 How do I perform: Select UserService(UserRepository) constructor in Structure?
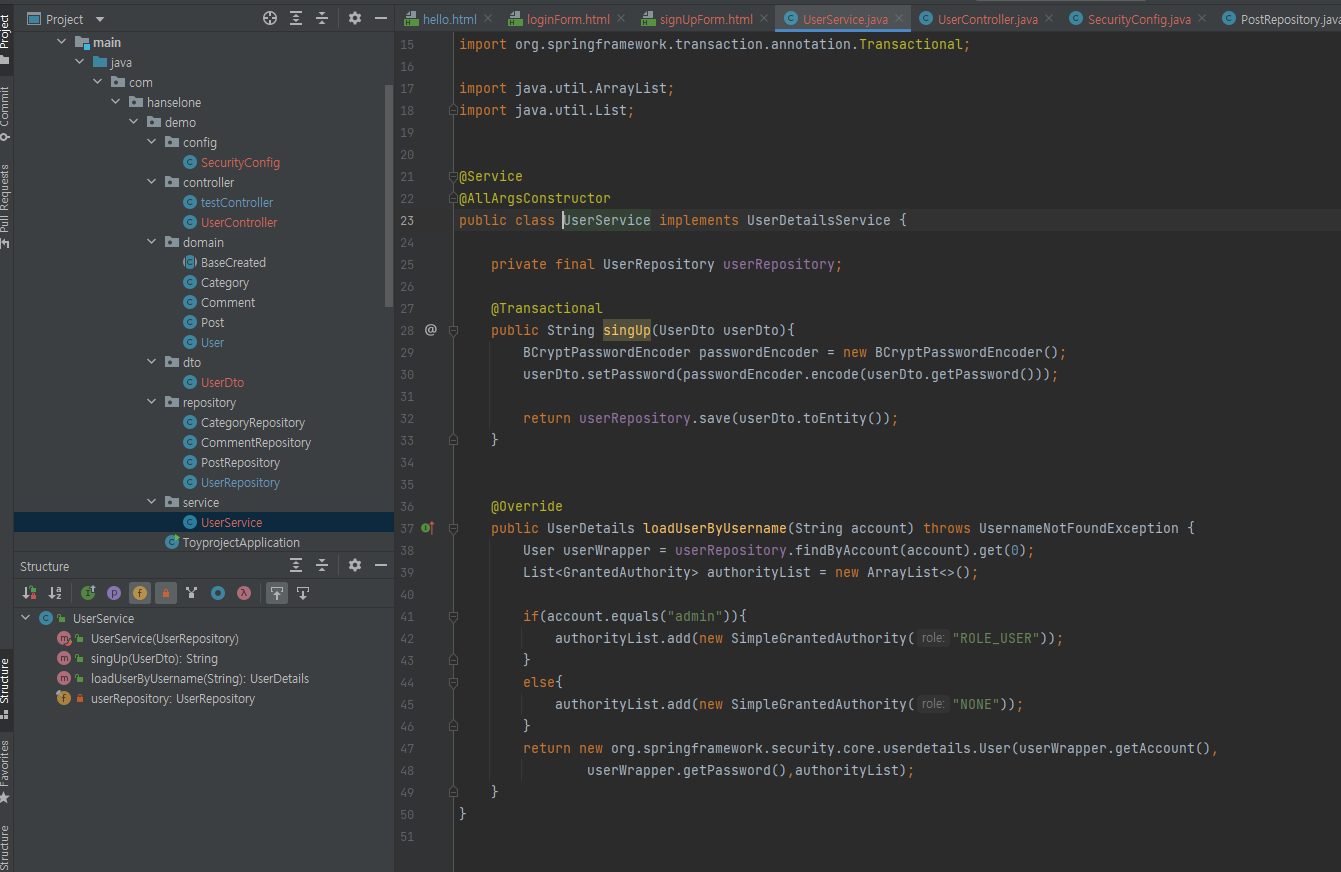tap(165, 638)
